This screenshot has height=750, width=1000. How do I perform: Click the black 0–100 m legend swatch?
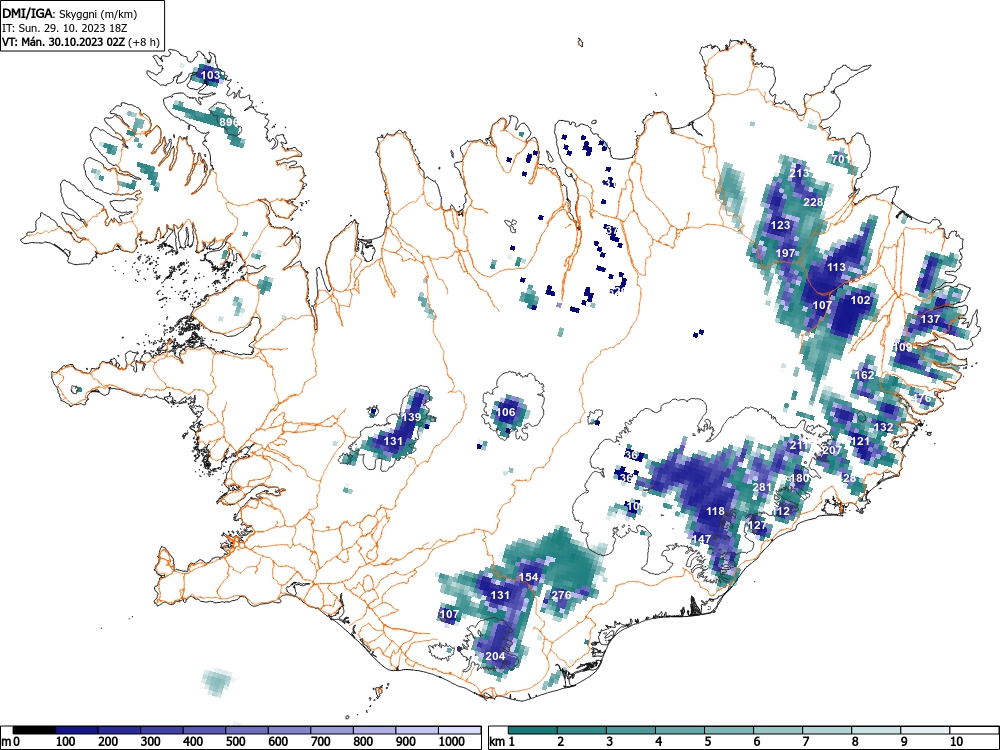coord(34,730)
